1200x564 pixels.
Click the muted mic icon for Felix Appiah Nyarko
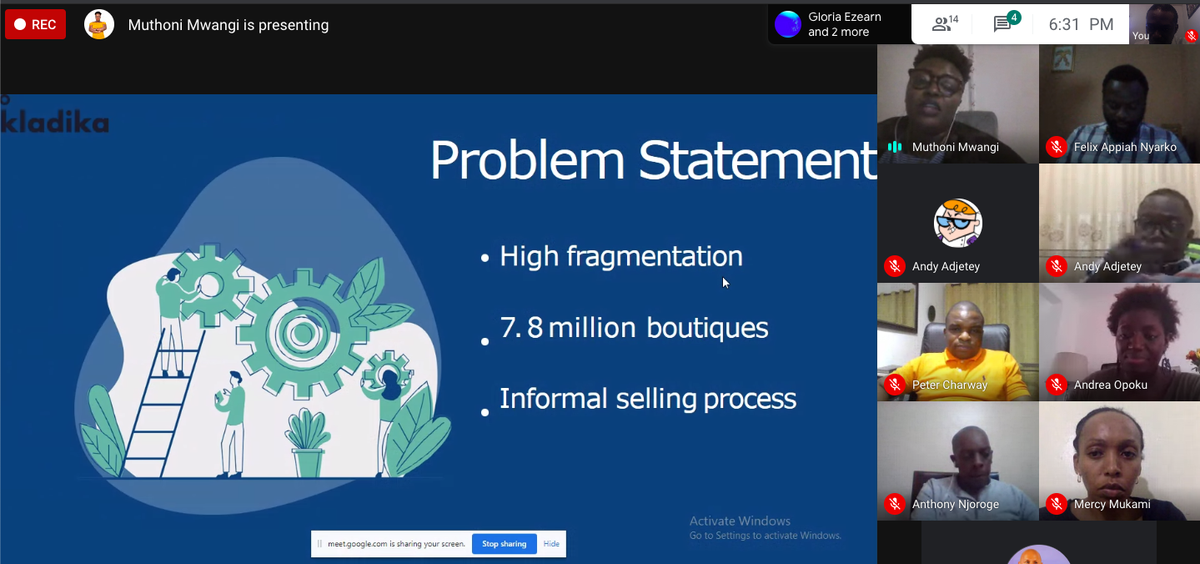coord(1056,147)
